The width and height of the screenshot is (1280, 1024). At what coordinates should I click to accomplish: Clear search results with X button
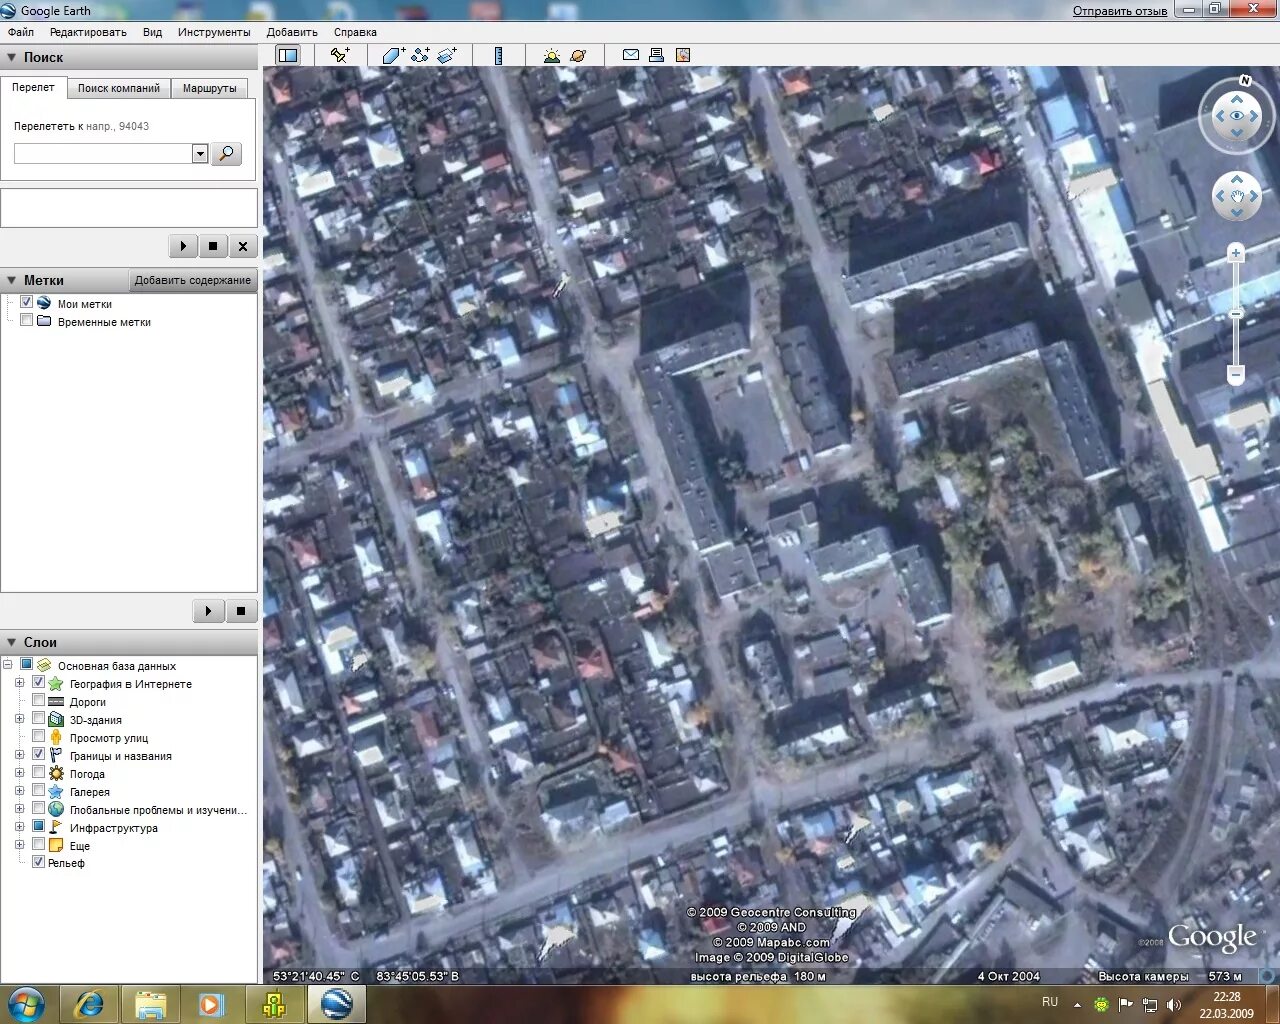tap(243, 246)
